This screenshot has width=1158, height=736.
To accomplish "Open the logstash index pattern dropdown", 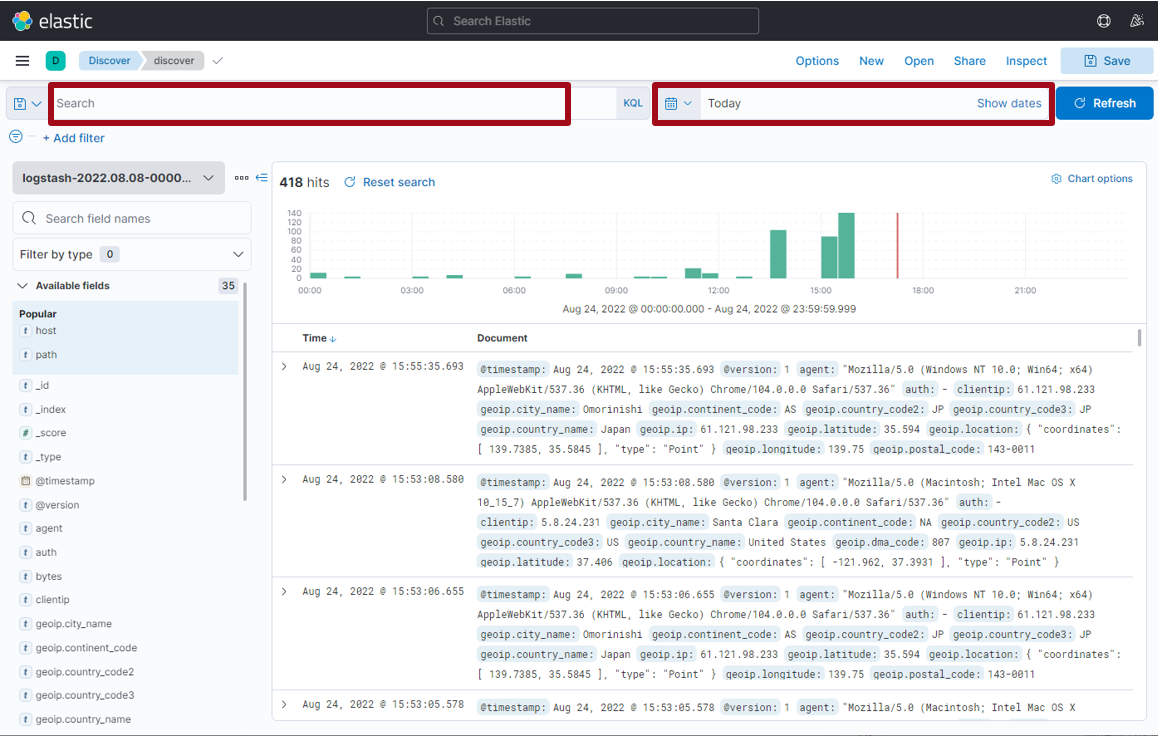I will 117,178.
